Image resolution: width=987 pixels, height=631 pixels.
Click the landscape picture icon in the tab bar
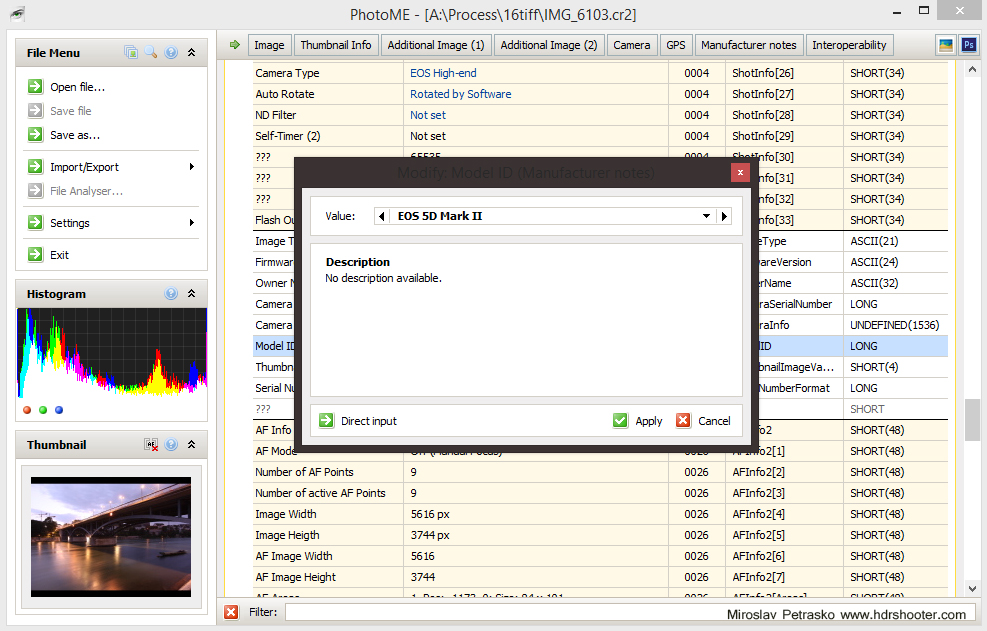pyautogui.click(x=946, y=45)
